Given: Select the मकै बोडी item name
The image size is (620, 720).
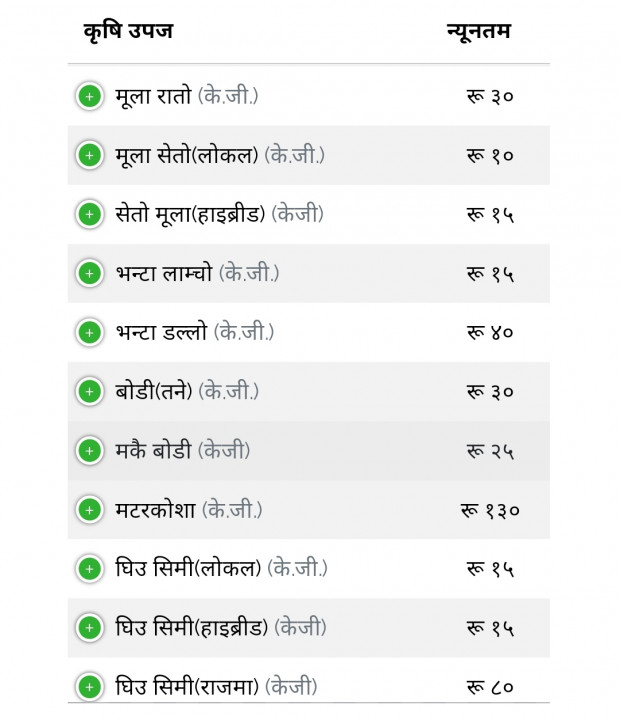Looking at the screenshot, I should point(153,450).
